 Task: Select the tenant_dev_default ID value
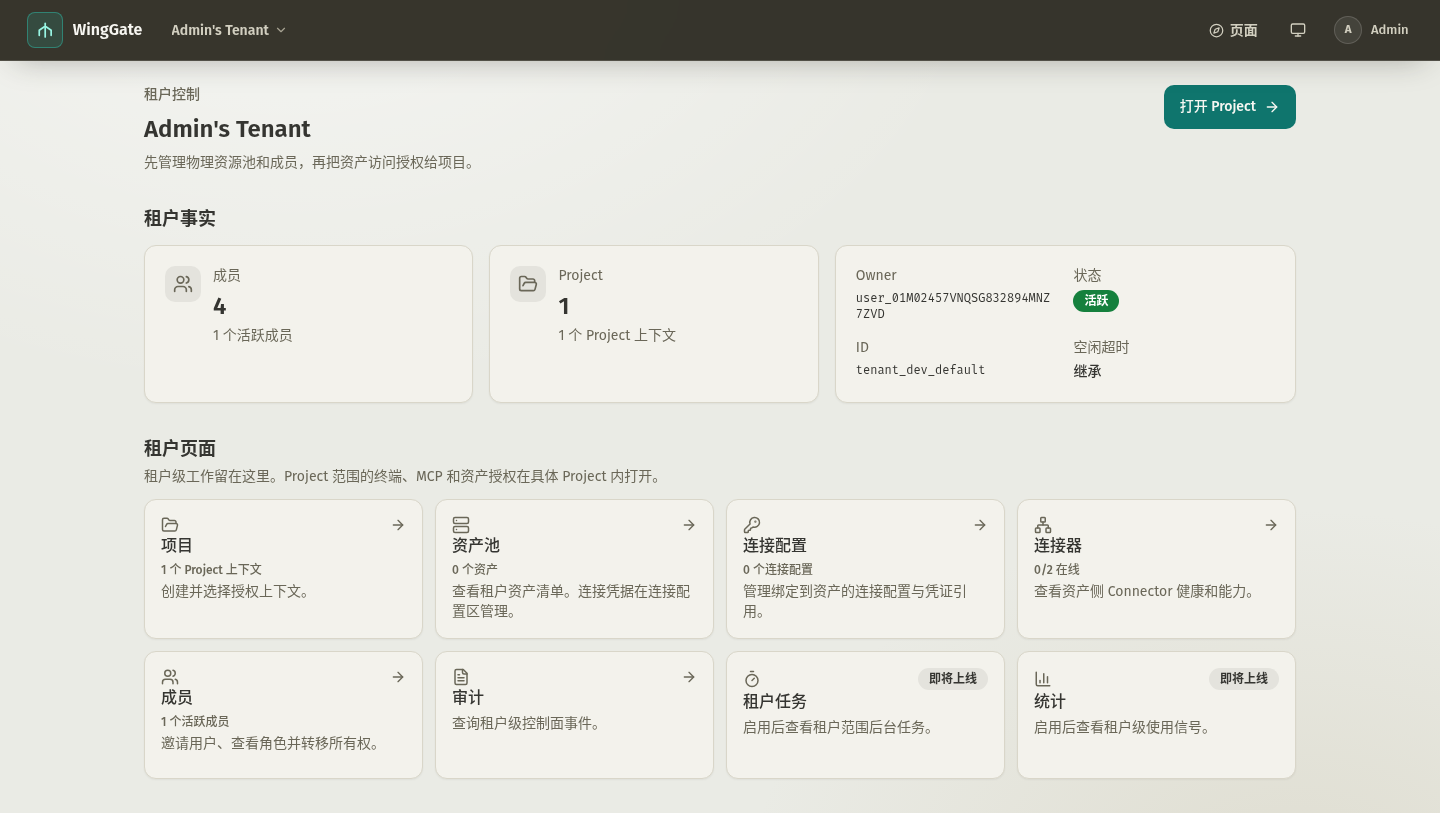[920, 370]
